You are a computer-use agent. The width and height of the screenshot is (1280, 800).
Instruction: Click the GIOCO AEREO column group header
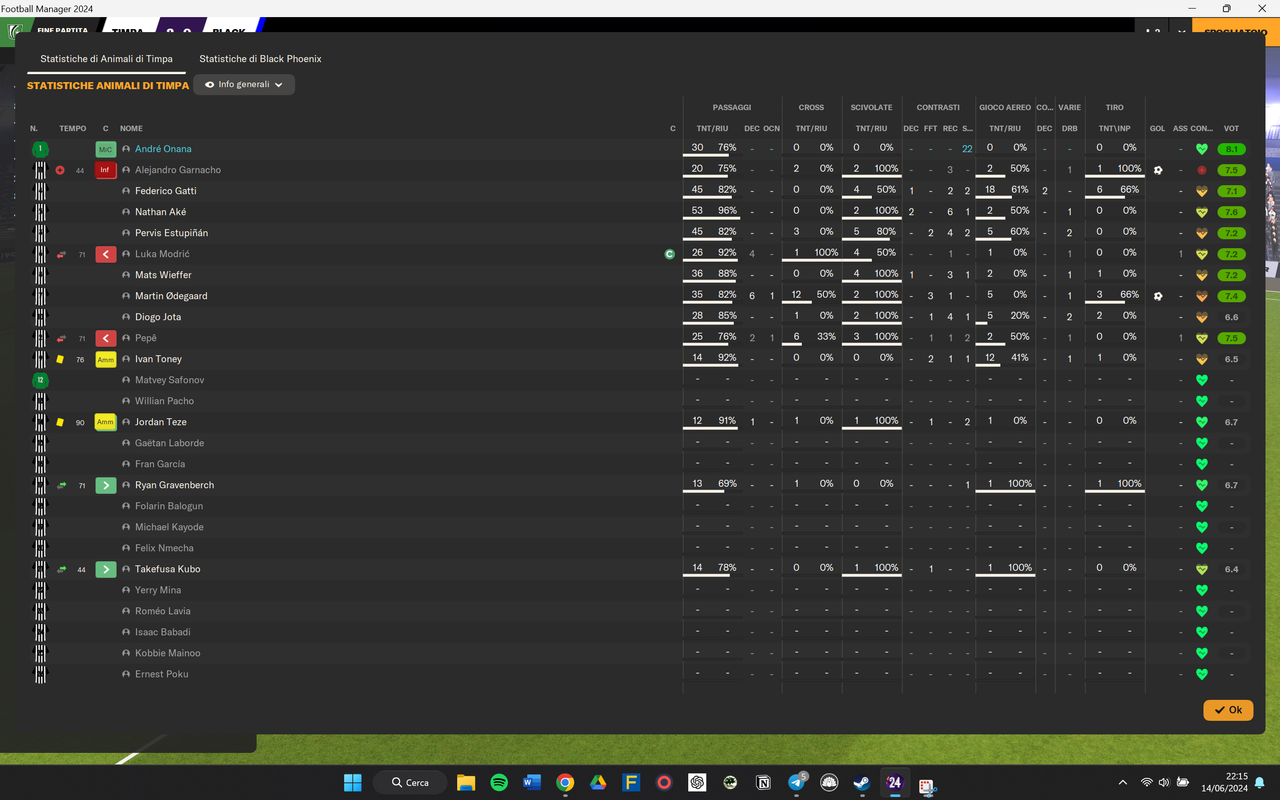[x=1005, y=107]
